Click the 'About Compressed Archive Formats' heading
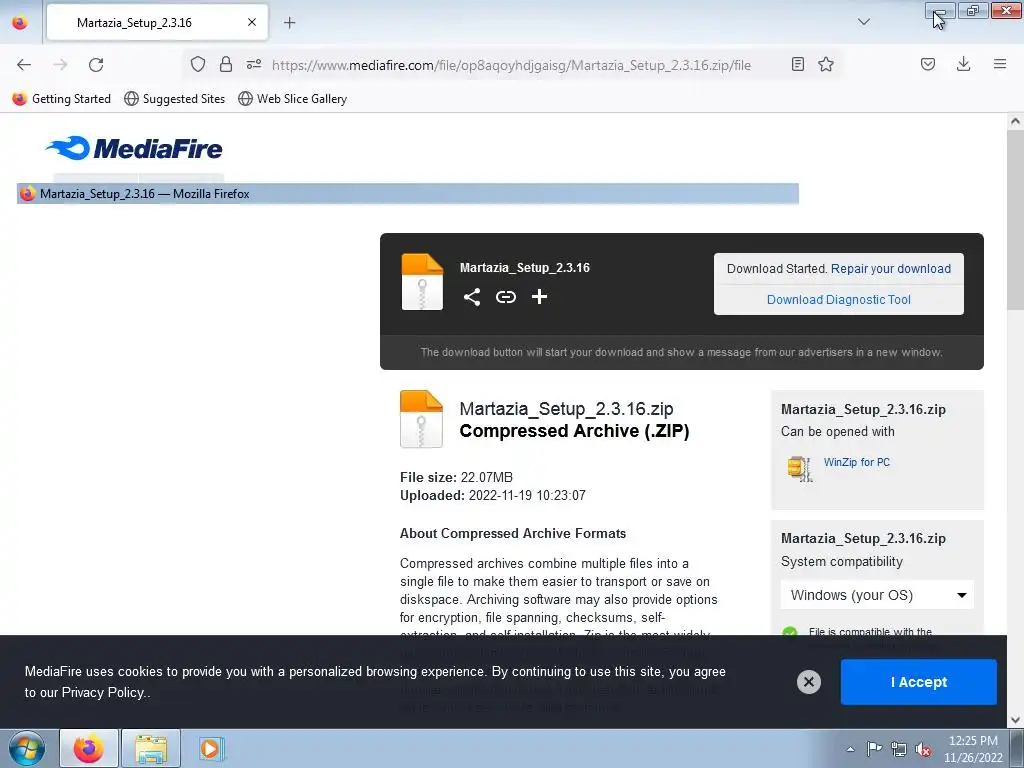Screen dimensions: 1024x768 click(513, 534)
